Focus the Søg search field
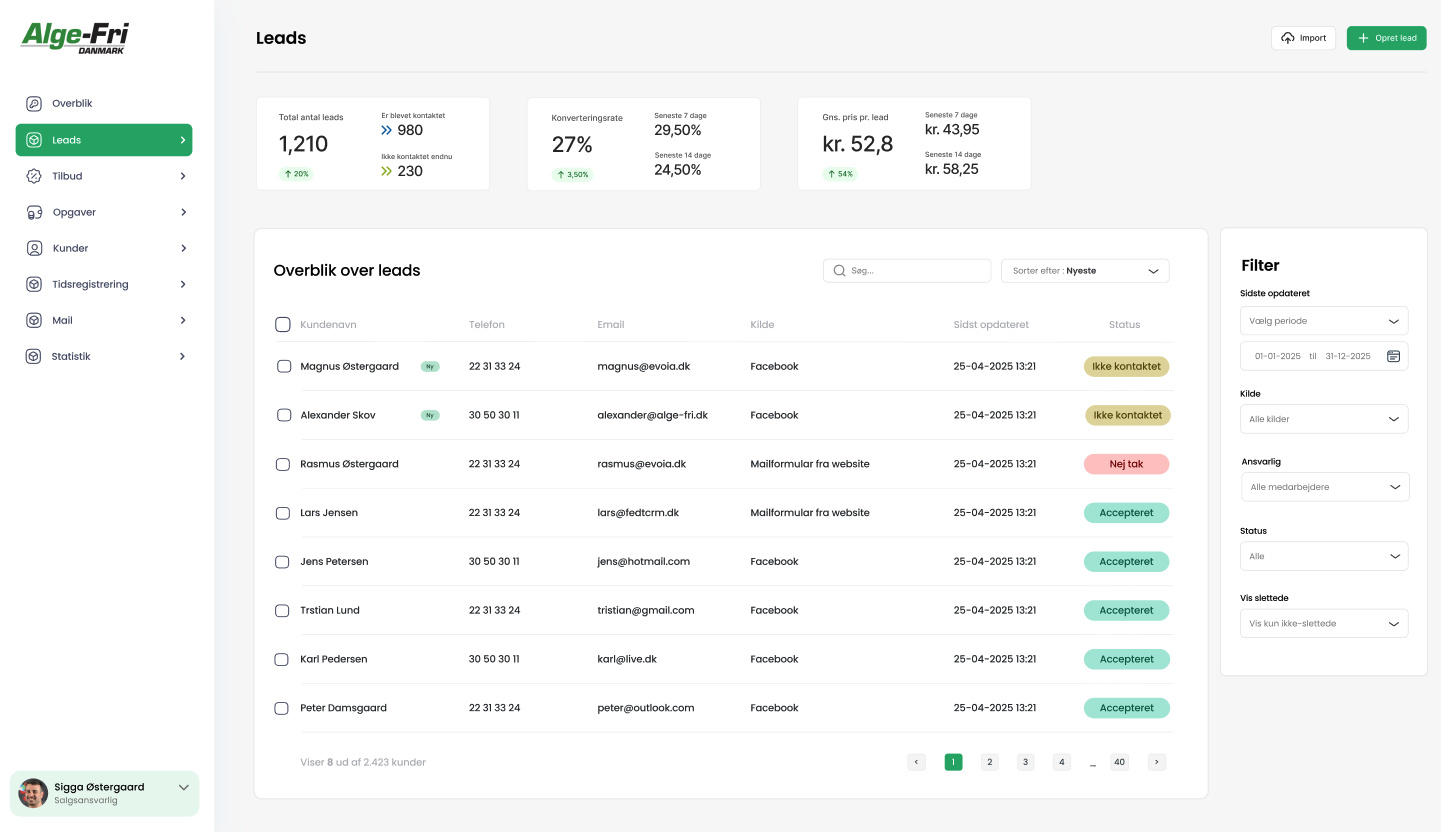 coord(907,271)
